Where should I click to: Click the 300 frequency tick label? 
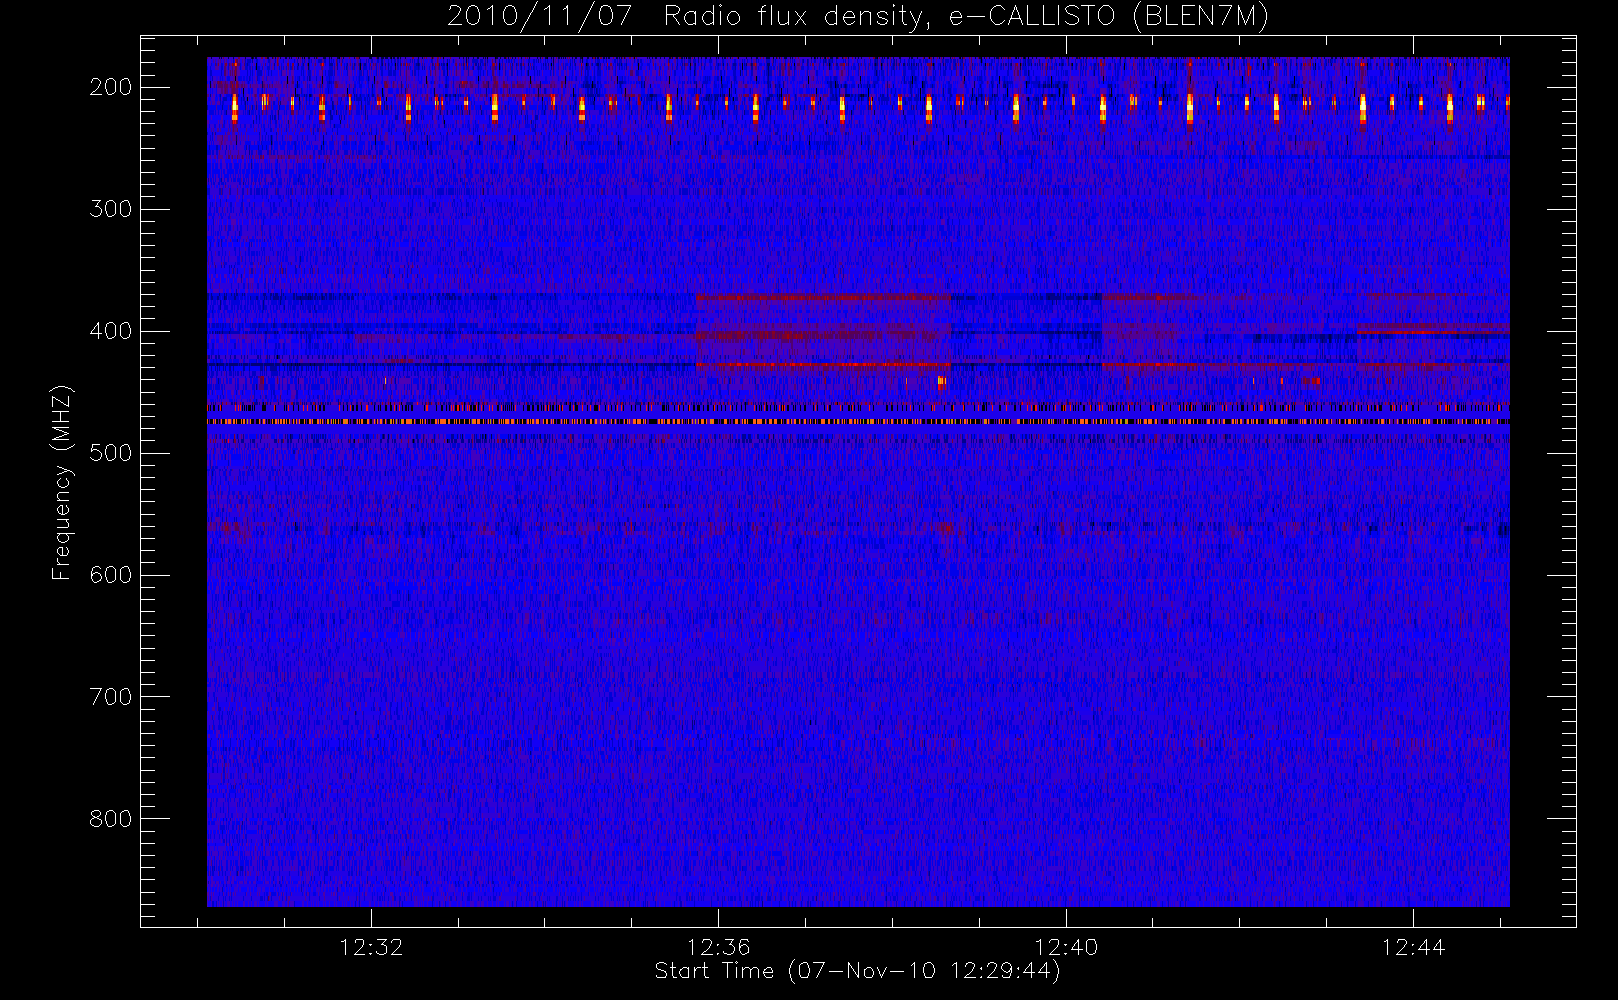click(x=111, y=209)
